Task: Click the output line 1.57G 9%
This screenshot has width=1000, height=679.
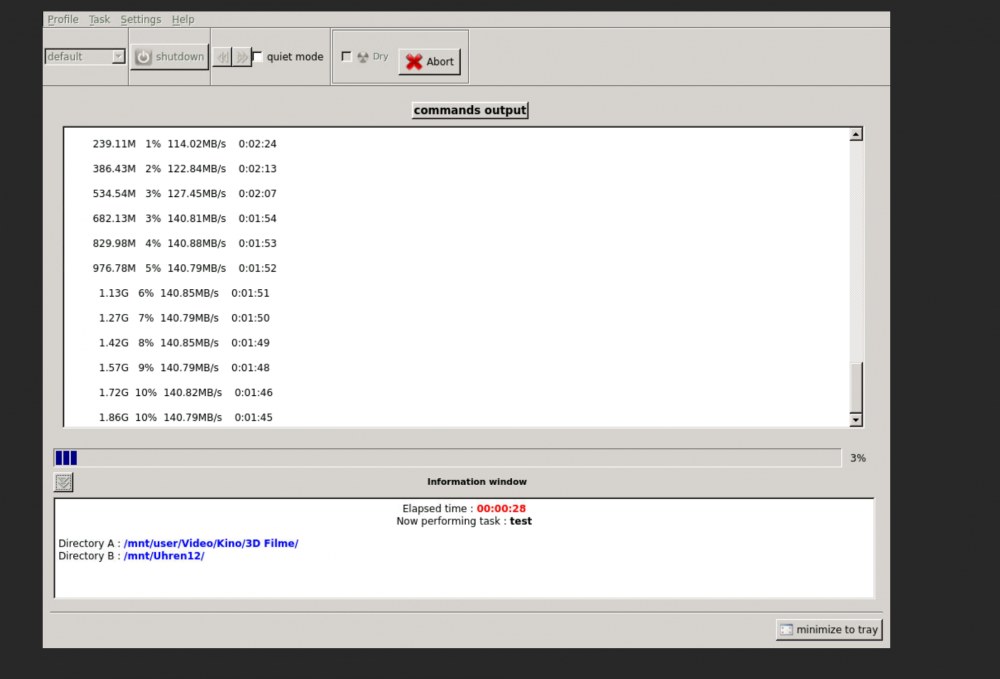Action: click(x=184, y=368)
